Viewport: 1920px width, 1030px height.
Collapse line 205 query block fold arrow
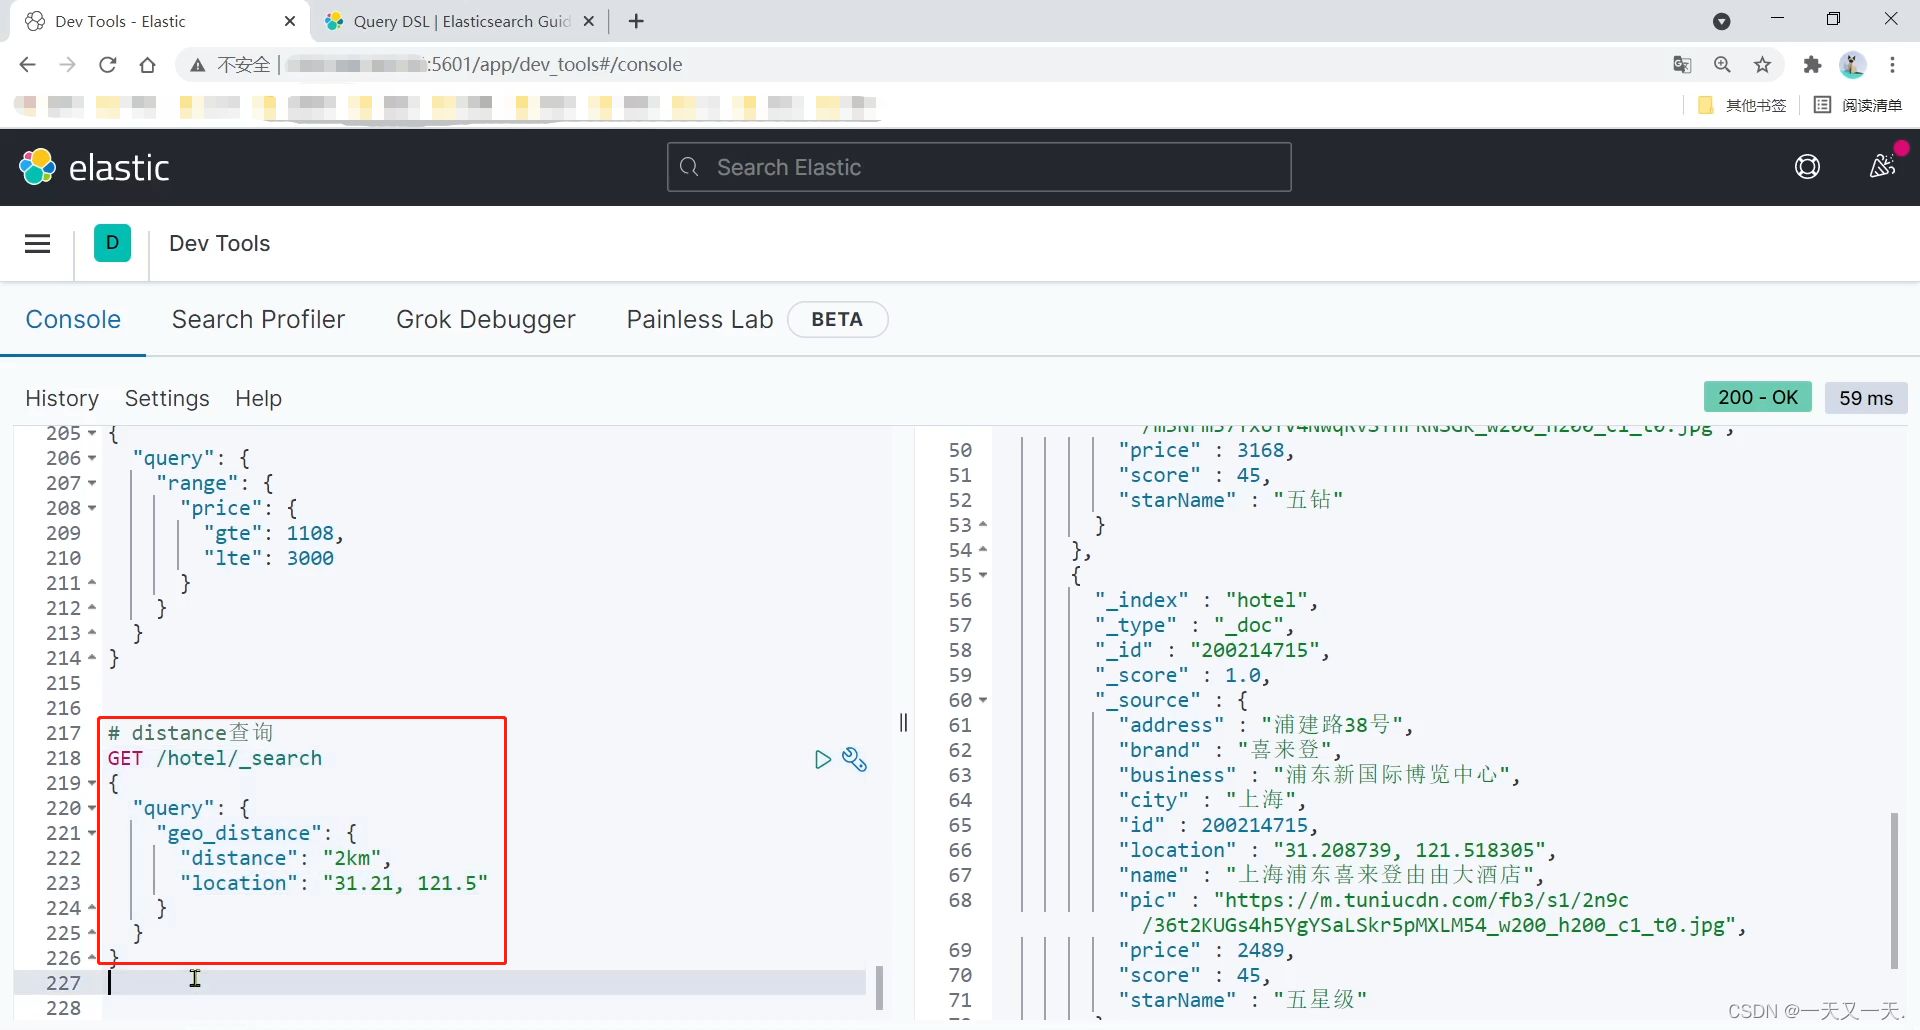coord(92,433)
